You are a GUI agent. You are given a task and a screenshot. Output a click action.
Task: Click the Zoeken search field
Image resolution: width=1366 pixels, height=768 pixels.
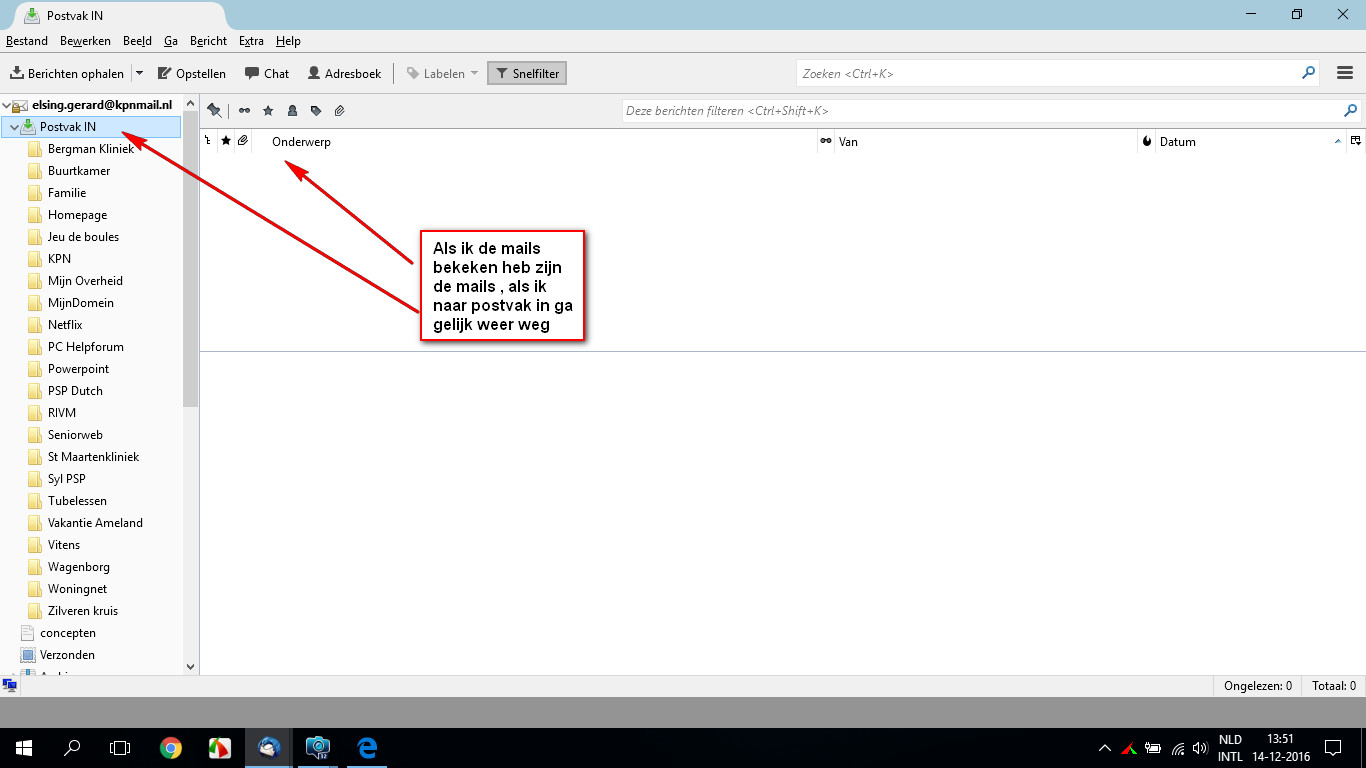[1050, 73]
